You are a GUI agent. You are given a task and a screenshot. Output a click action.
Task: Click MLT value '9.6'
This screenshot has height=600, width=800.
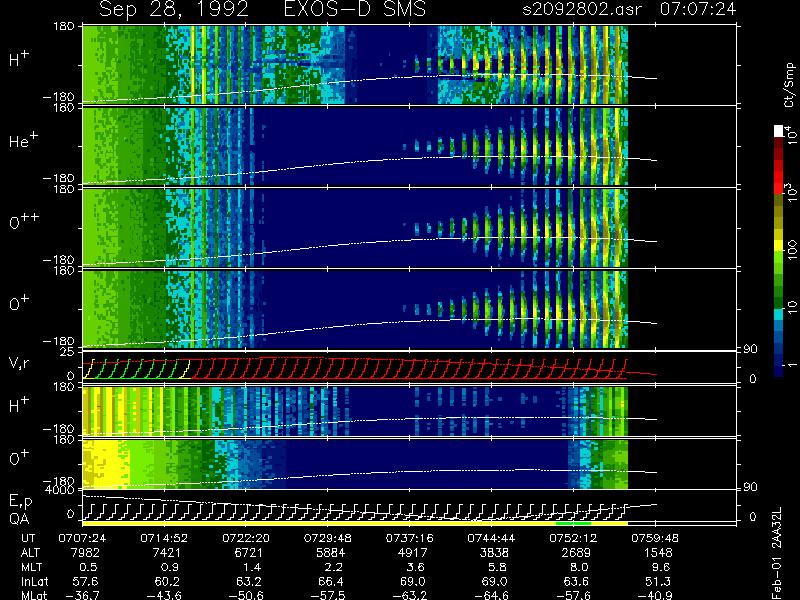pyautogui.click(x=661, y=567)
